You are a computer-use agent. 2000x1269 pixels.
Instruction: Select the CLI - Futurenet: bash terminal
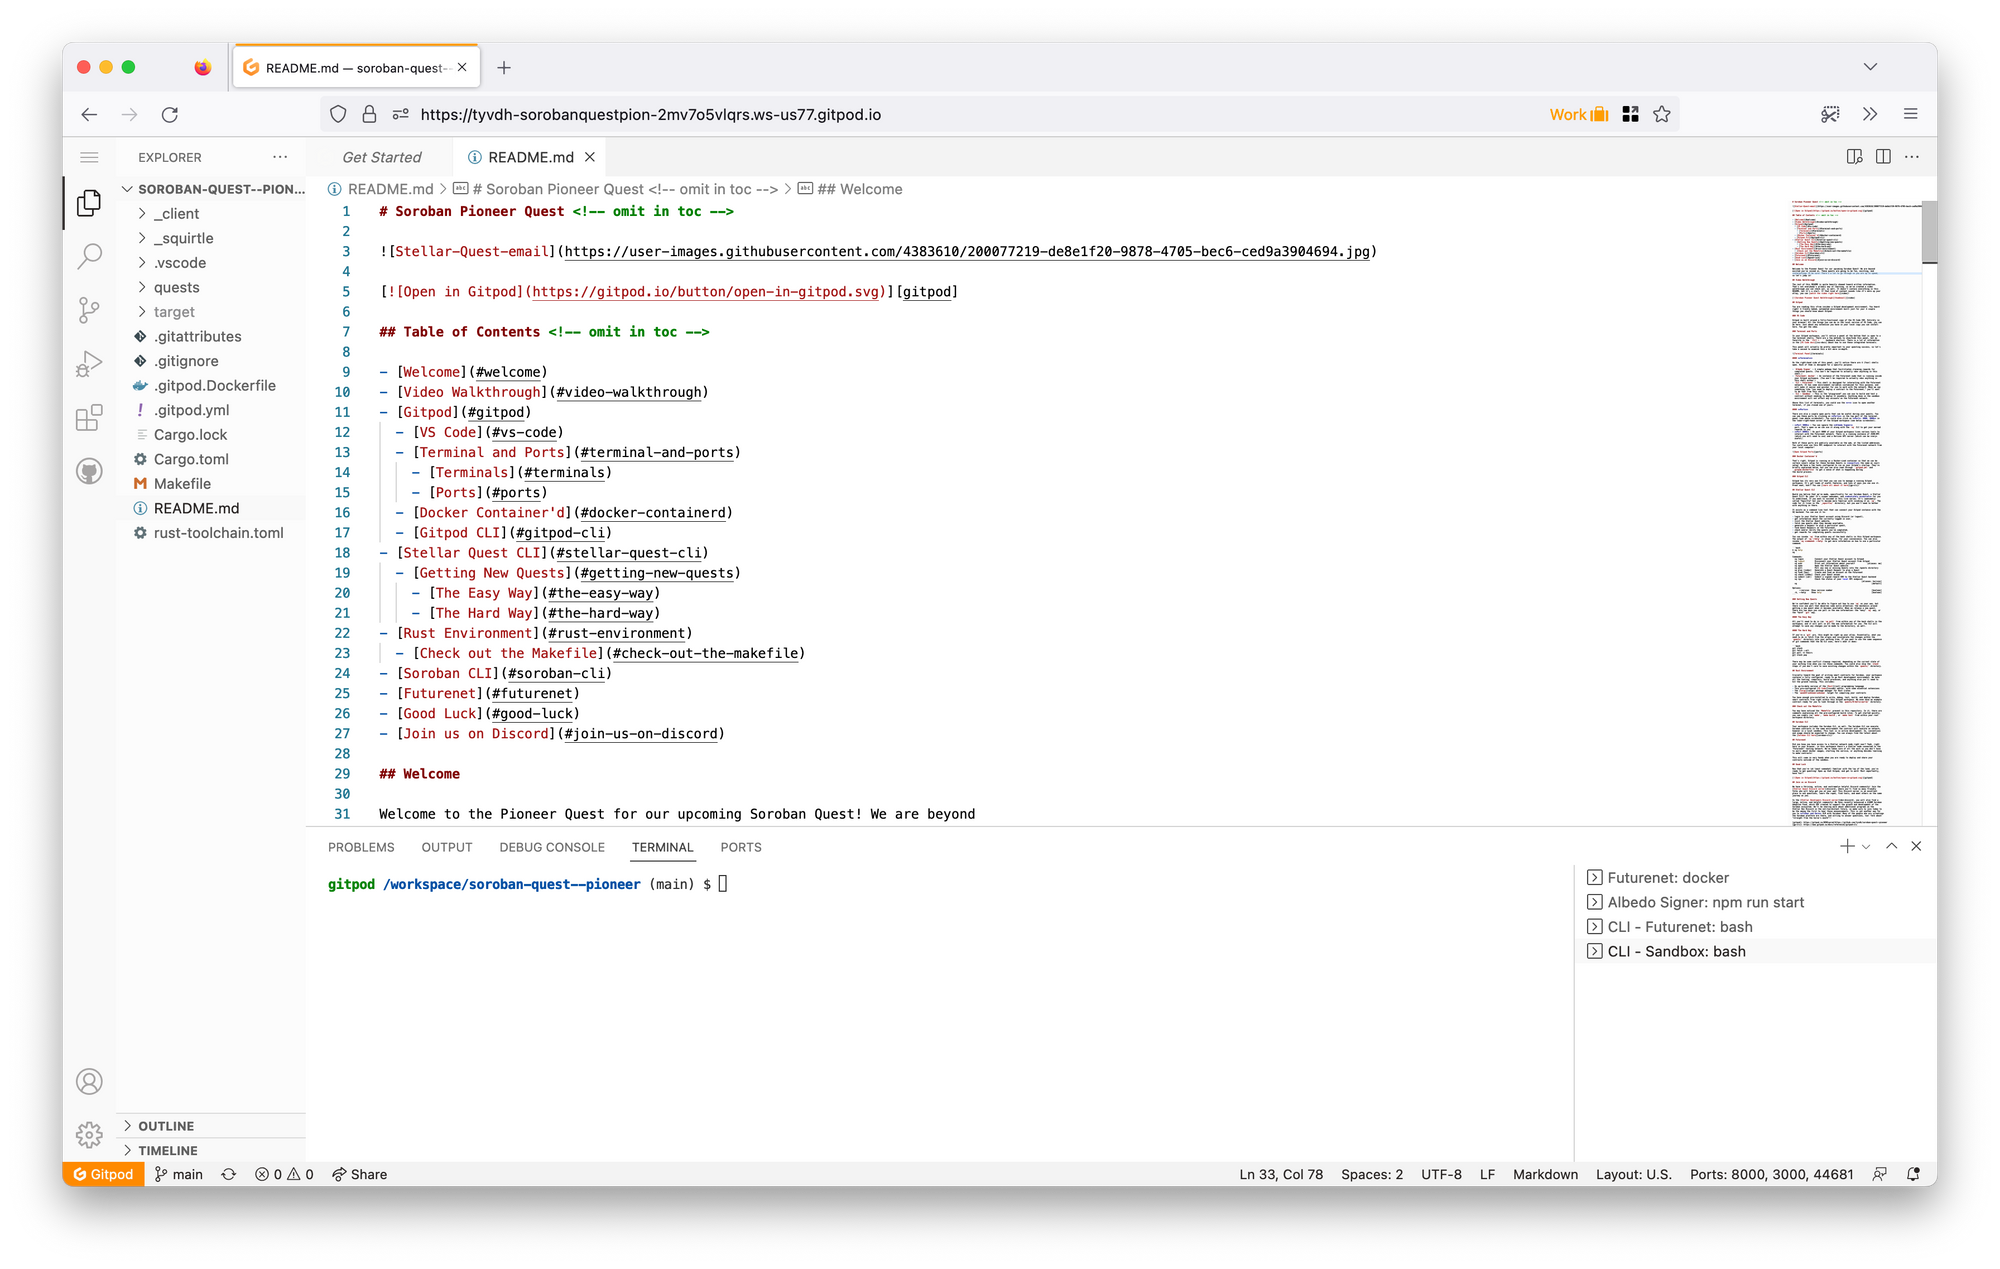click(x=1756, y=927)
